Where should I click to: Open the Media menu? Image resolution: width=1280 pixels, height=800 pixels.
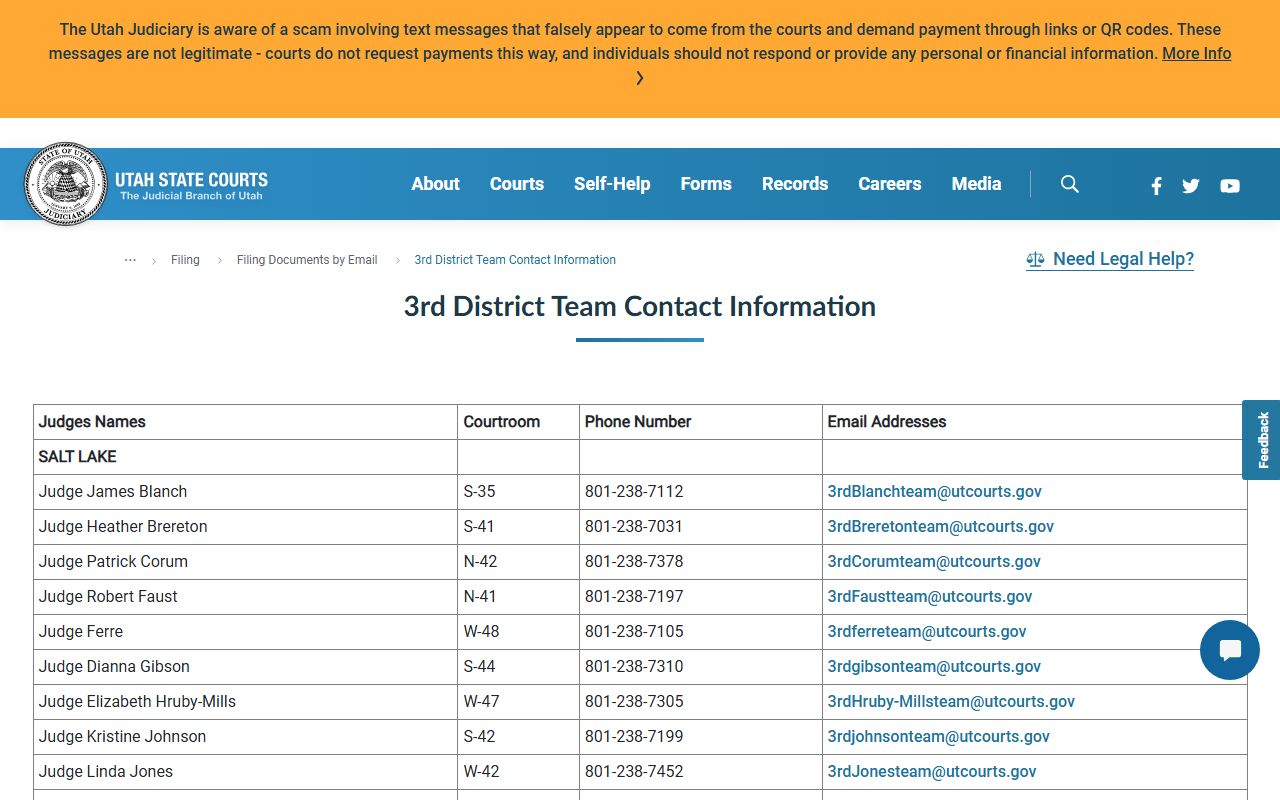[976, 184]
